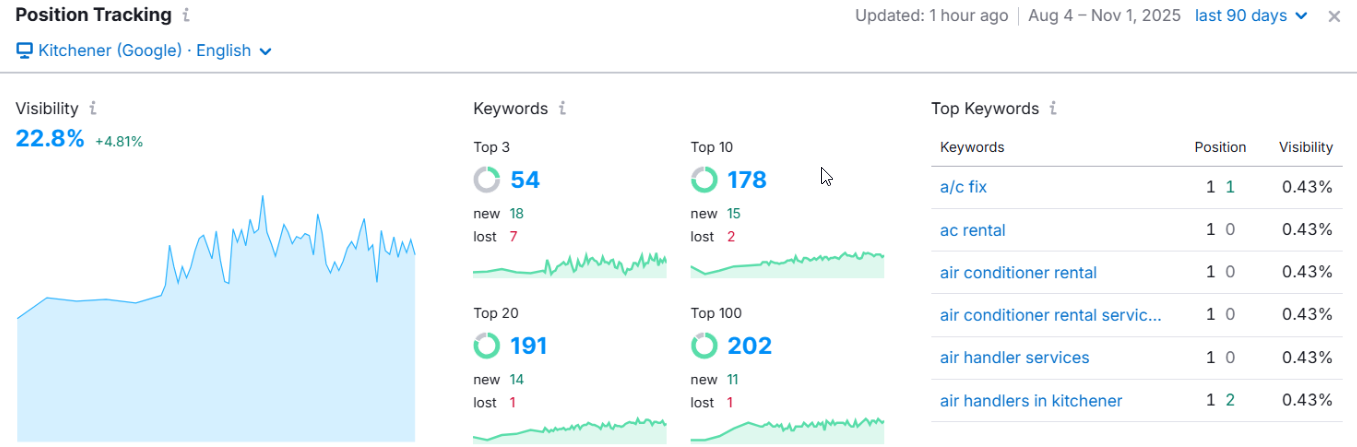The width and height of the screenshot is (1357, 447).
Task: Click the Visibility info icon
Action: coord(93,108)
